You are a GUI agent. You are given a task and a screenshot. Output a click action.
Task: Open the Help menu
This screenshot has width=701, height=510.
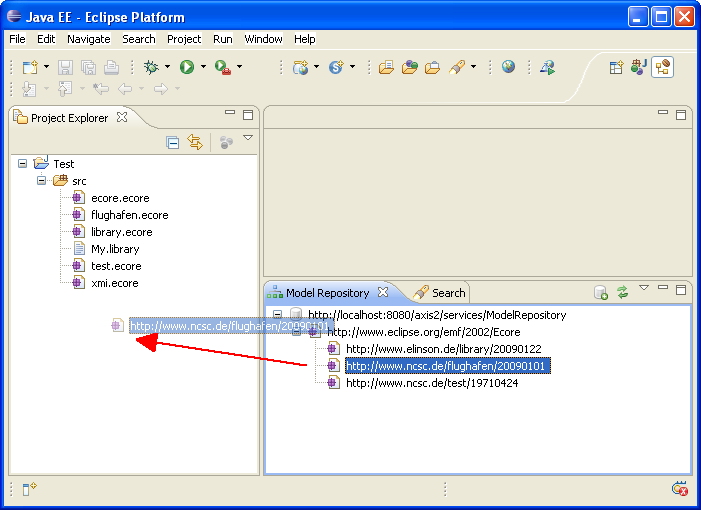pos(304,39)
